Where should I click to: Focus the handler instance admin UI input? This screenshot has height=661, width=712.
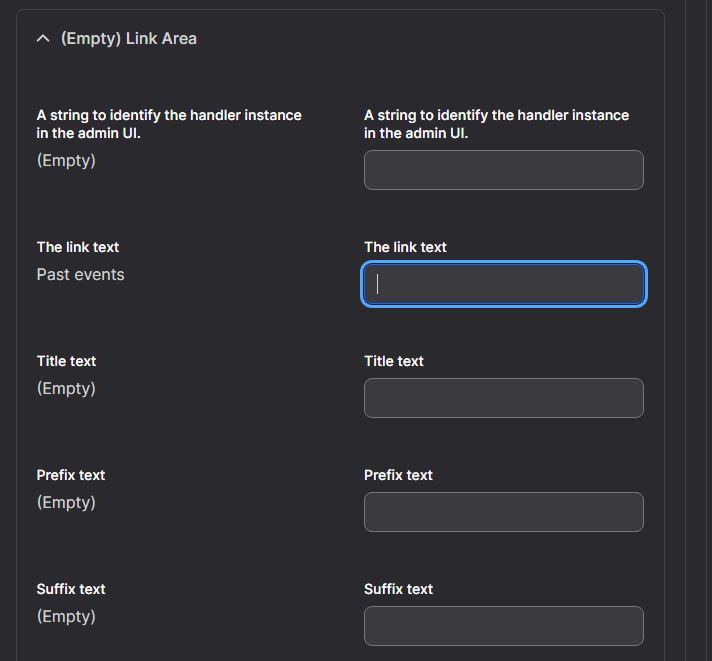[504, 170]
